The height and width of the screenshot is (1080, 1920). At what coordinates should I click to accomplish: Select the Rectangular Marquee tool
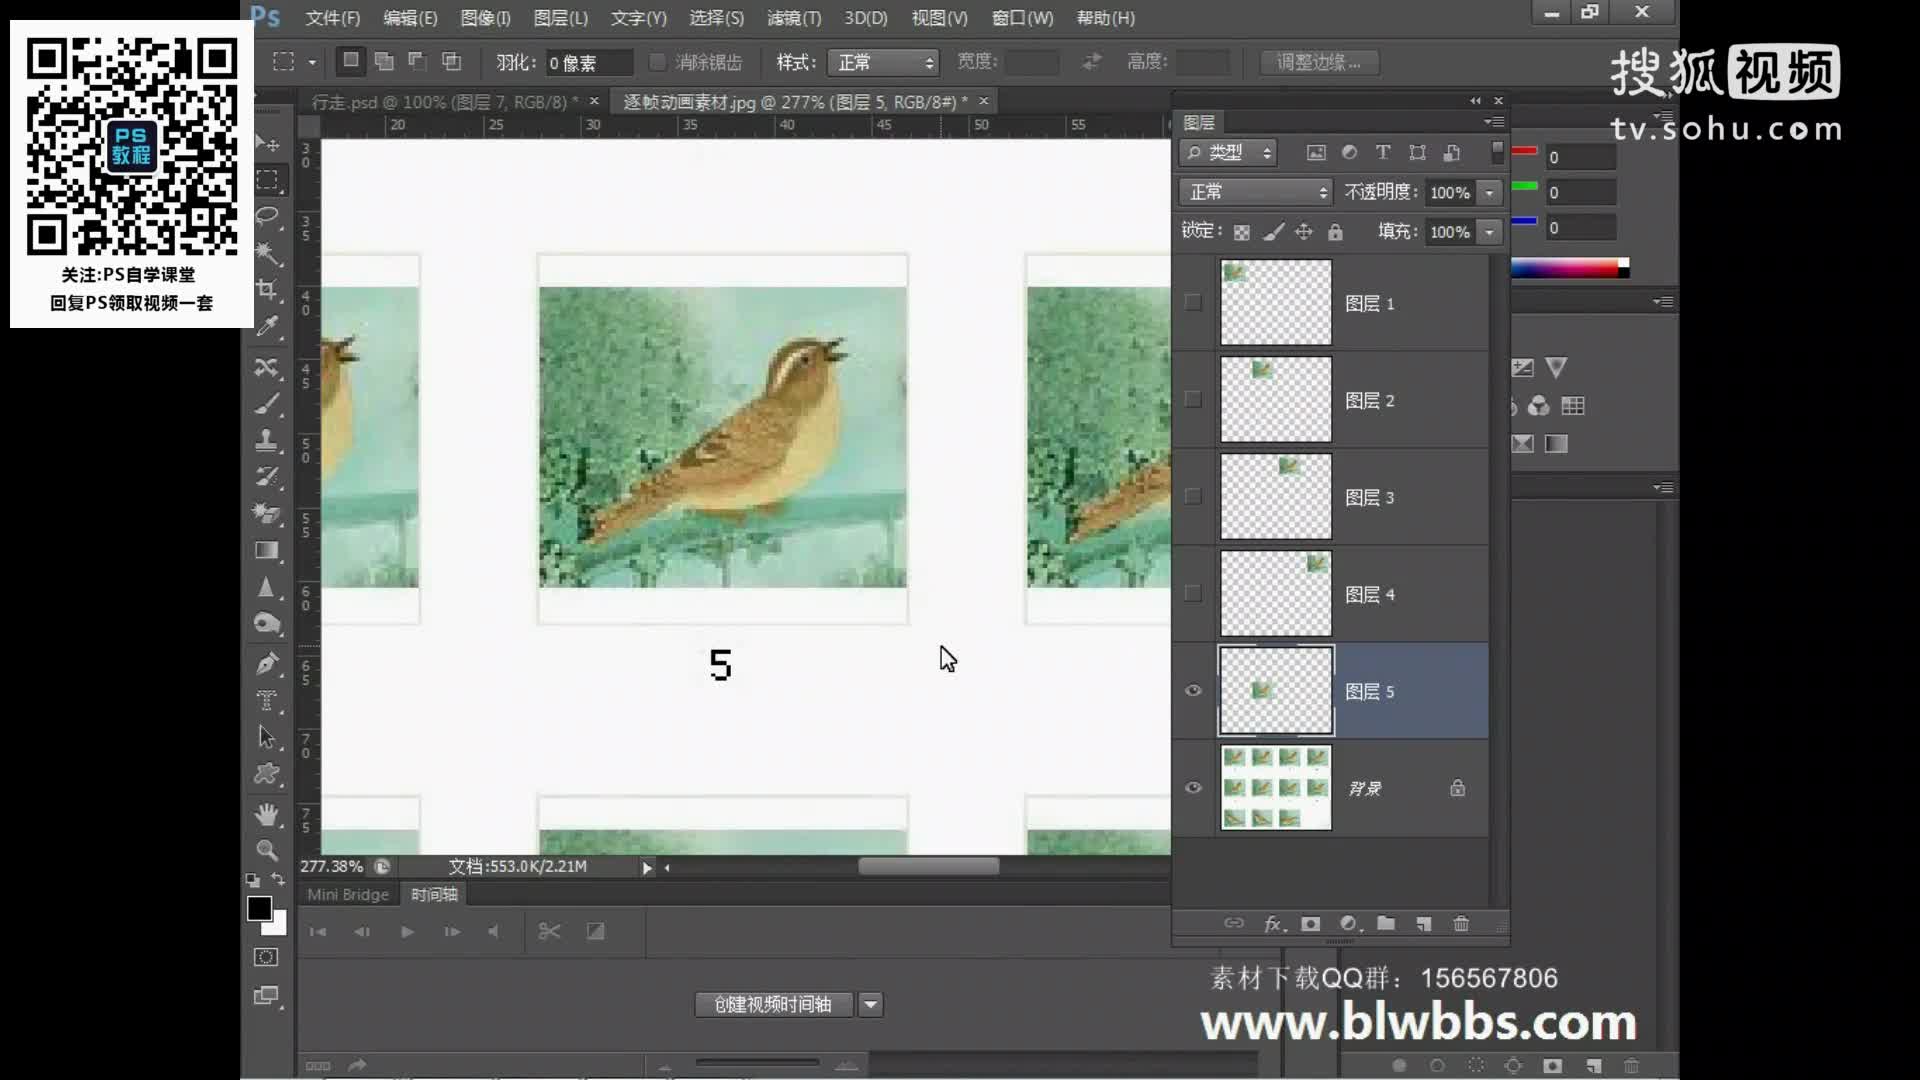pos(267,180)
